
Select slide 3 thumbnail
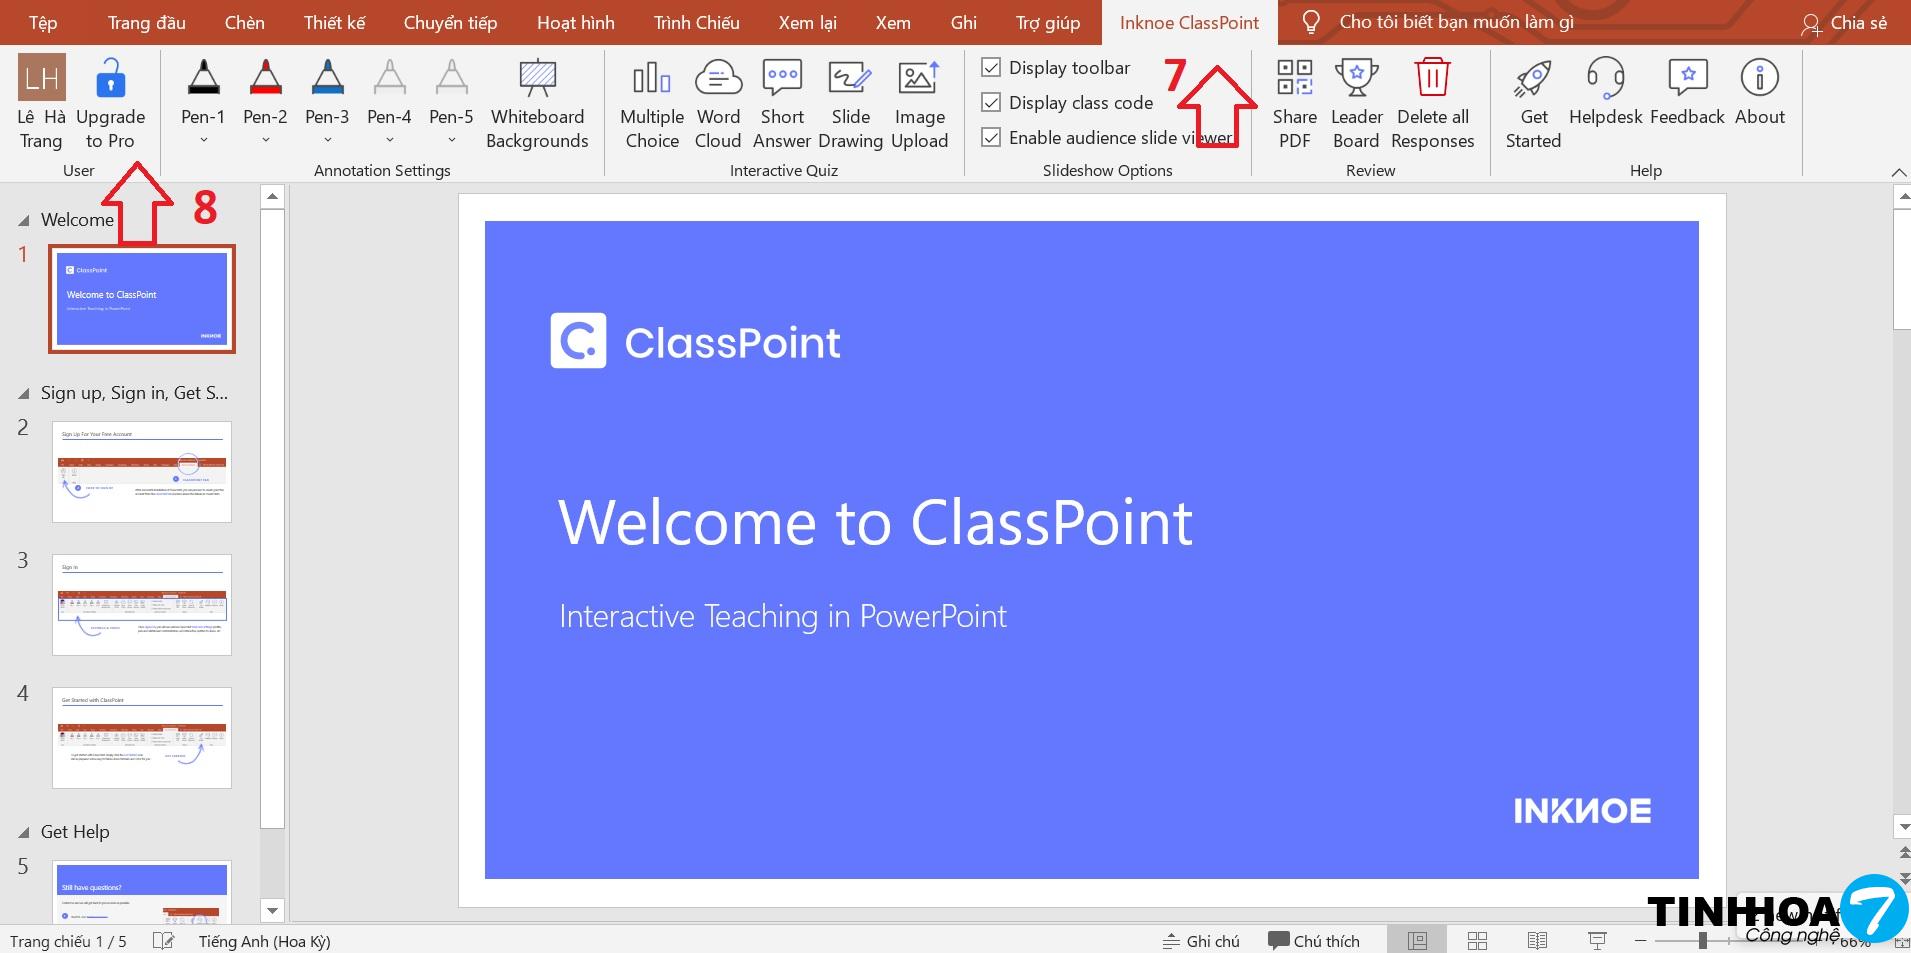click(x=142, y=605)
